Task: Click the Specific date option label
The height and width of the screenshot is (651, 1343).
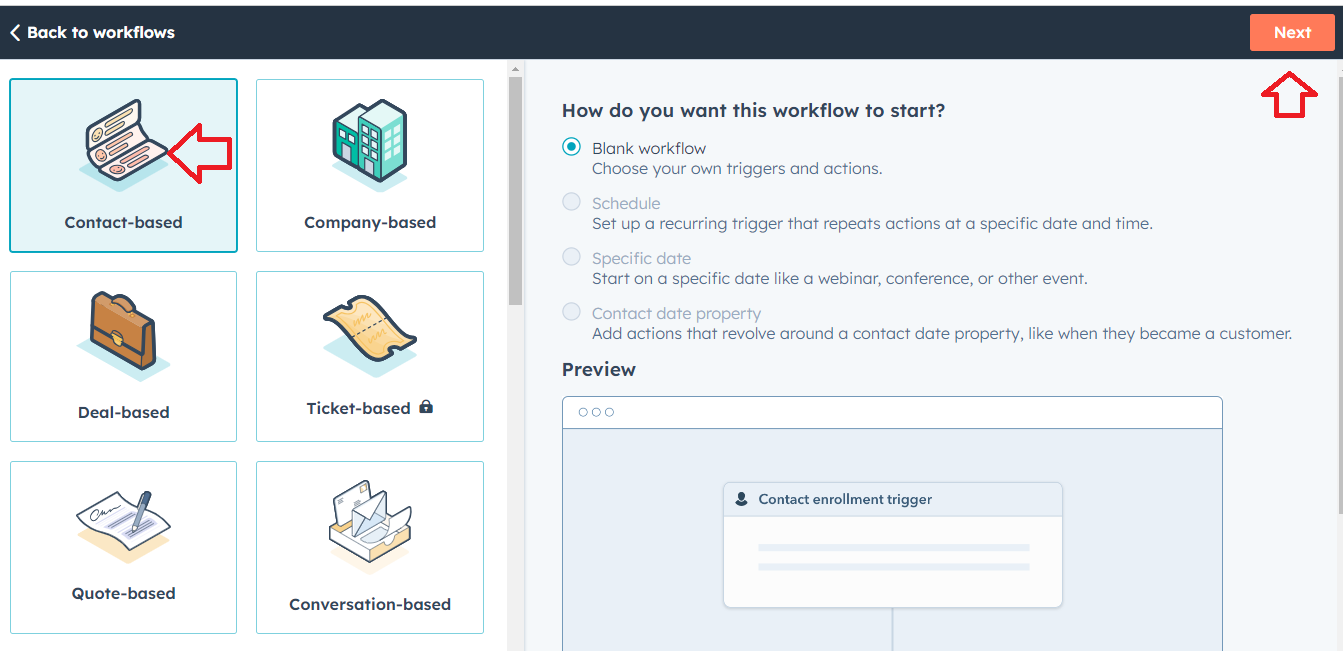Action: pos(641,258)
